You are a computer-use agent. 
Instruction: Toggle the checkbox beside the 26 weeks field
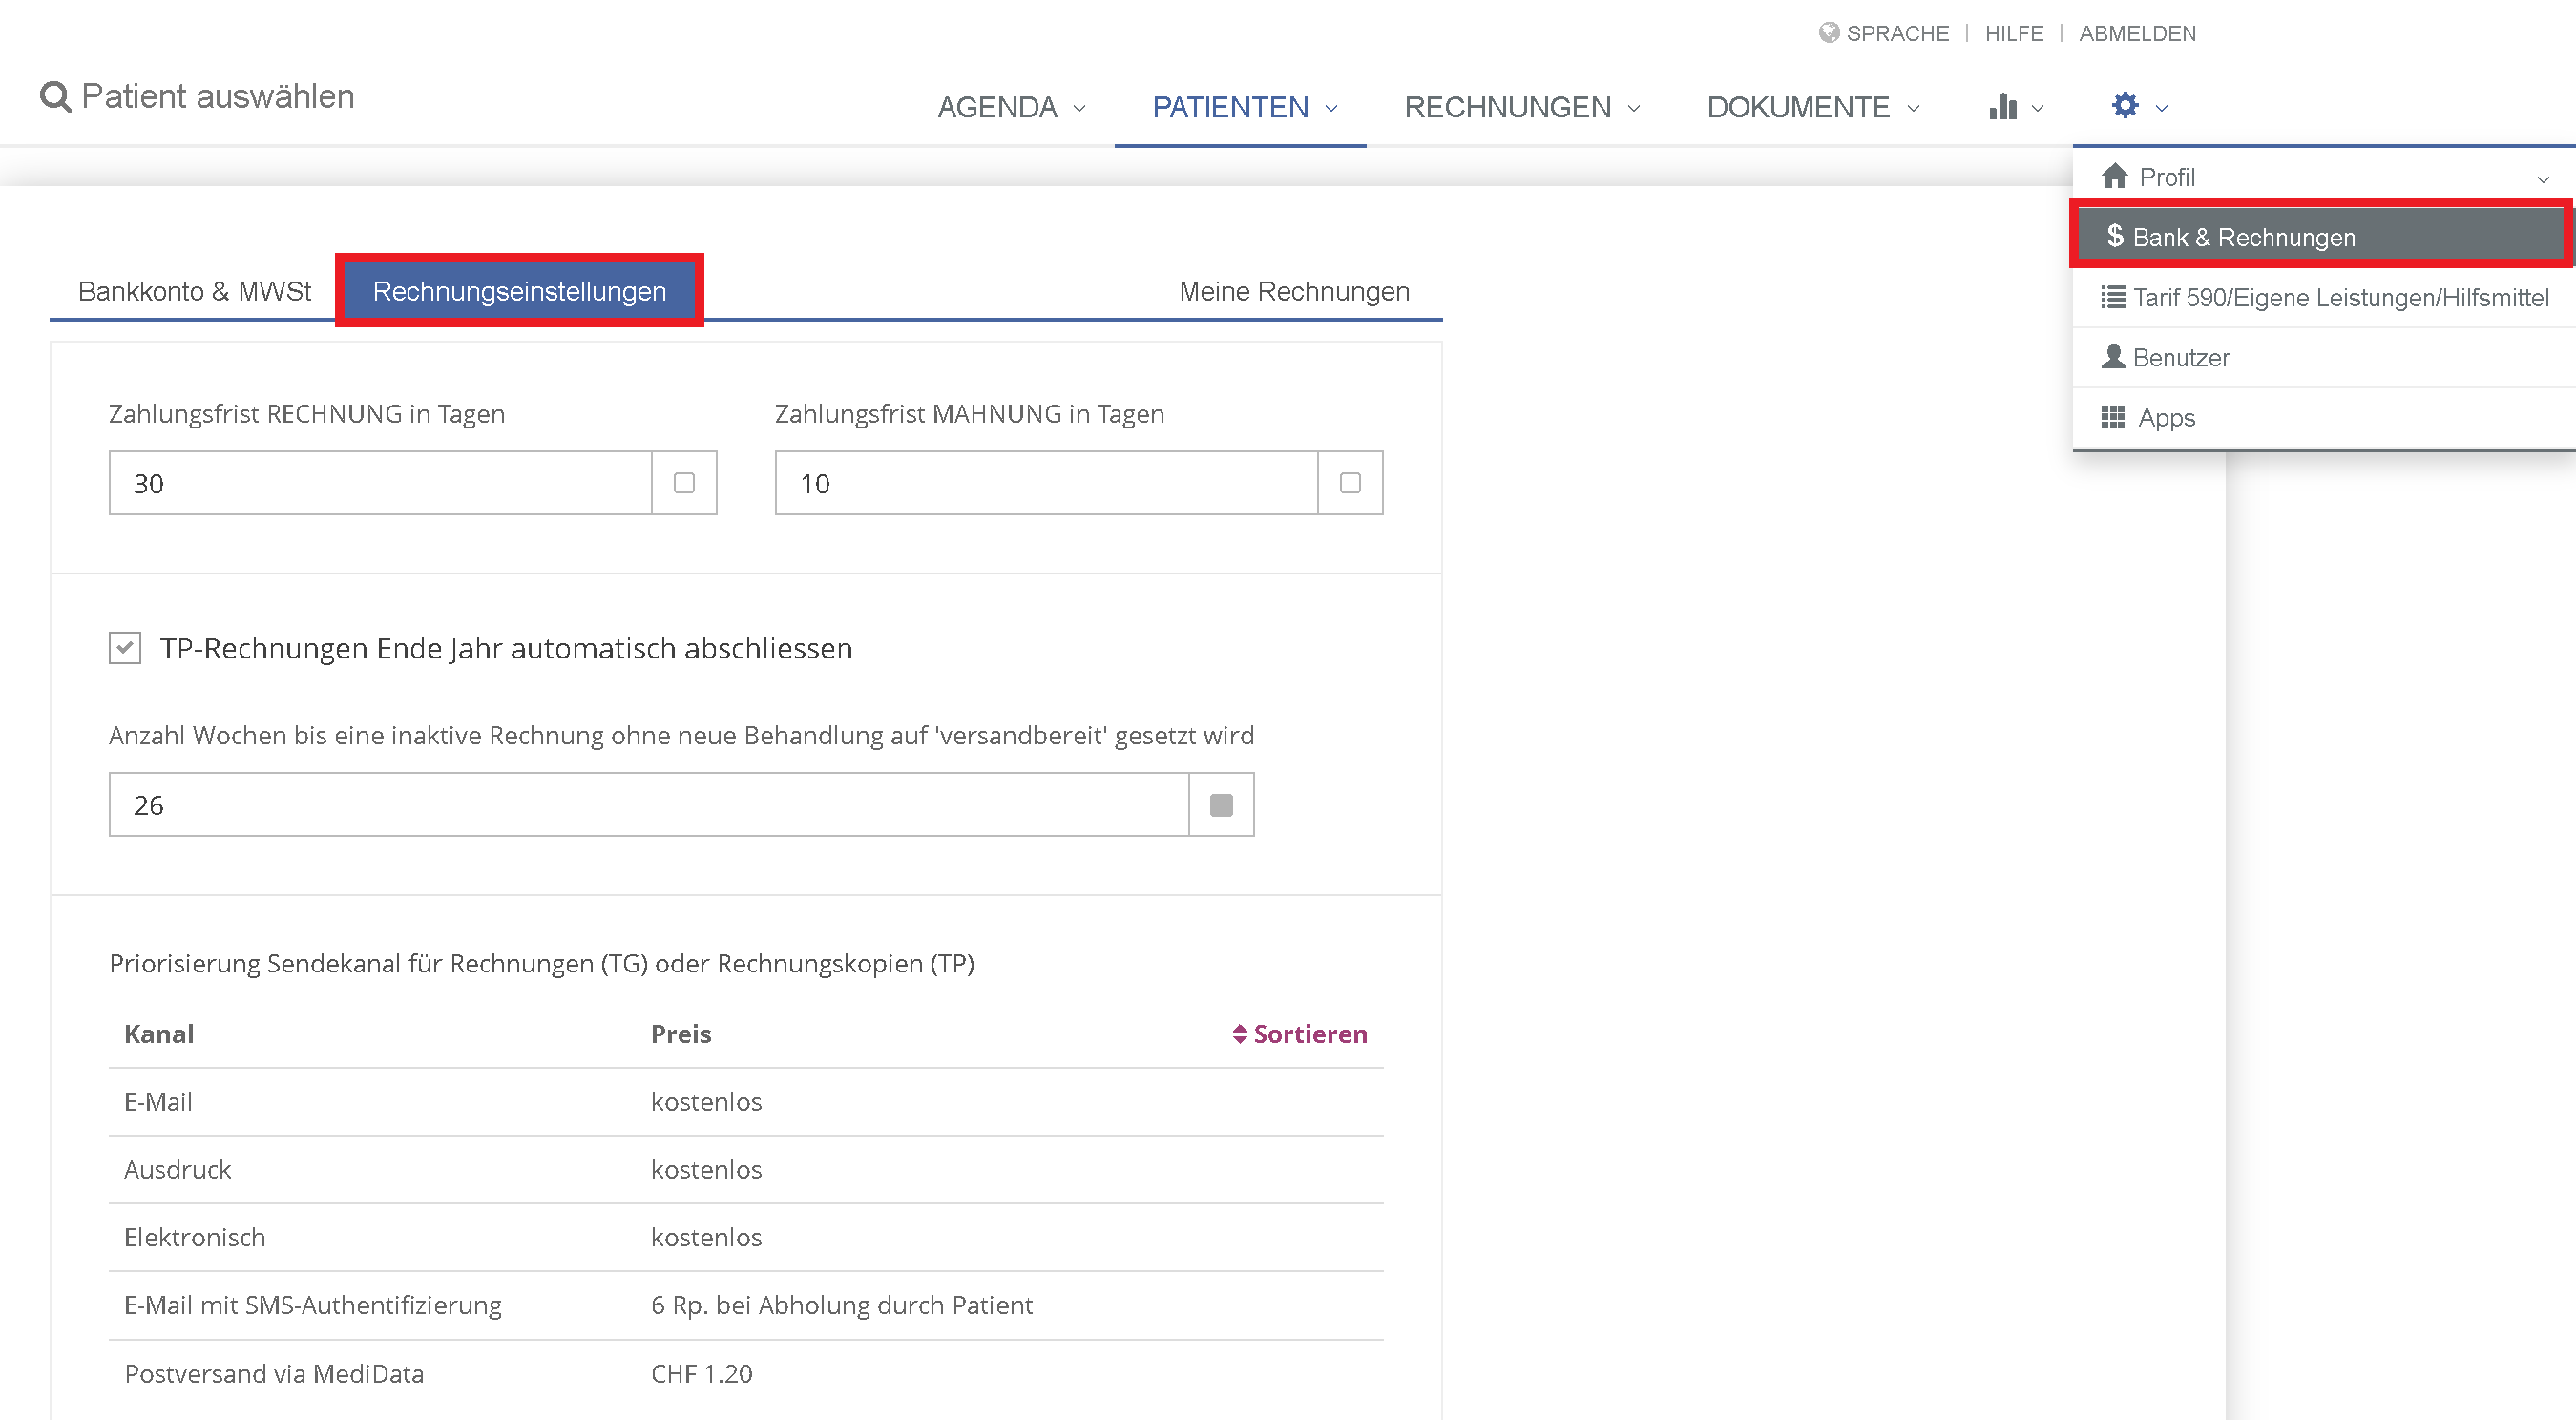pos(1221,805)
